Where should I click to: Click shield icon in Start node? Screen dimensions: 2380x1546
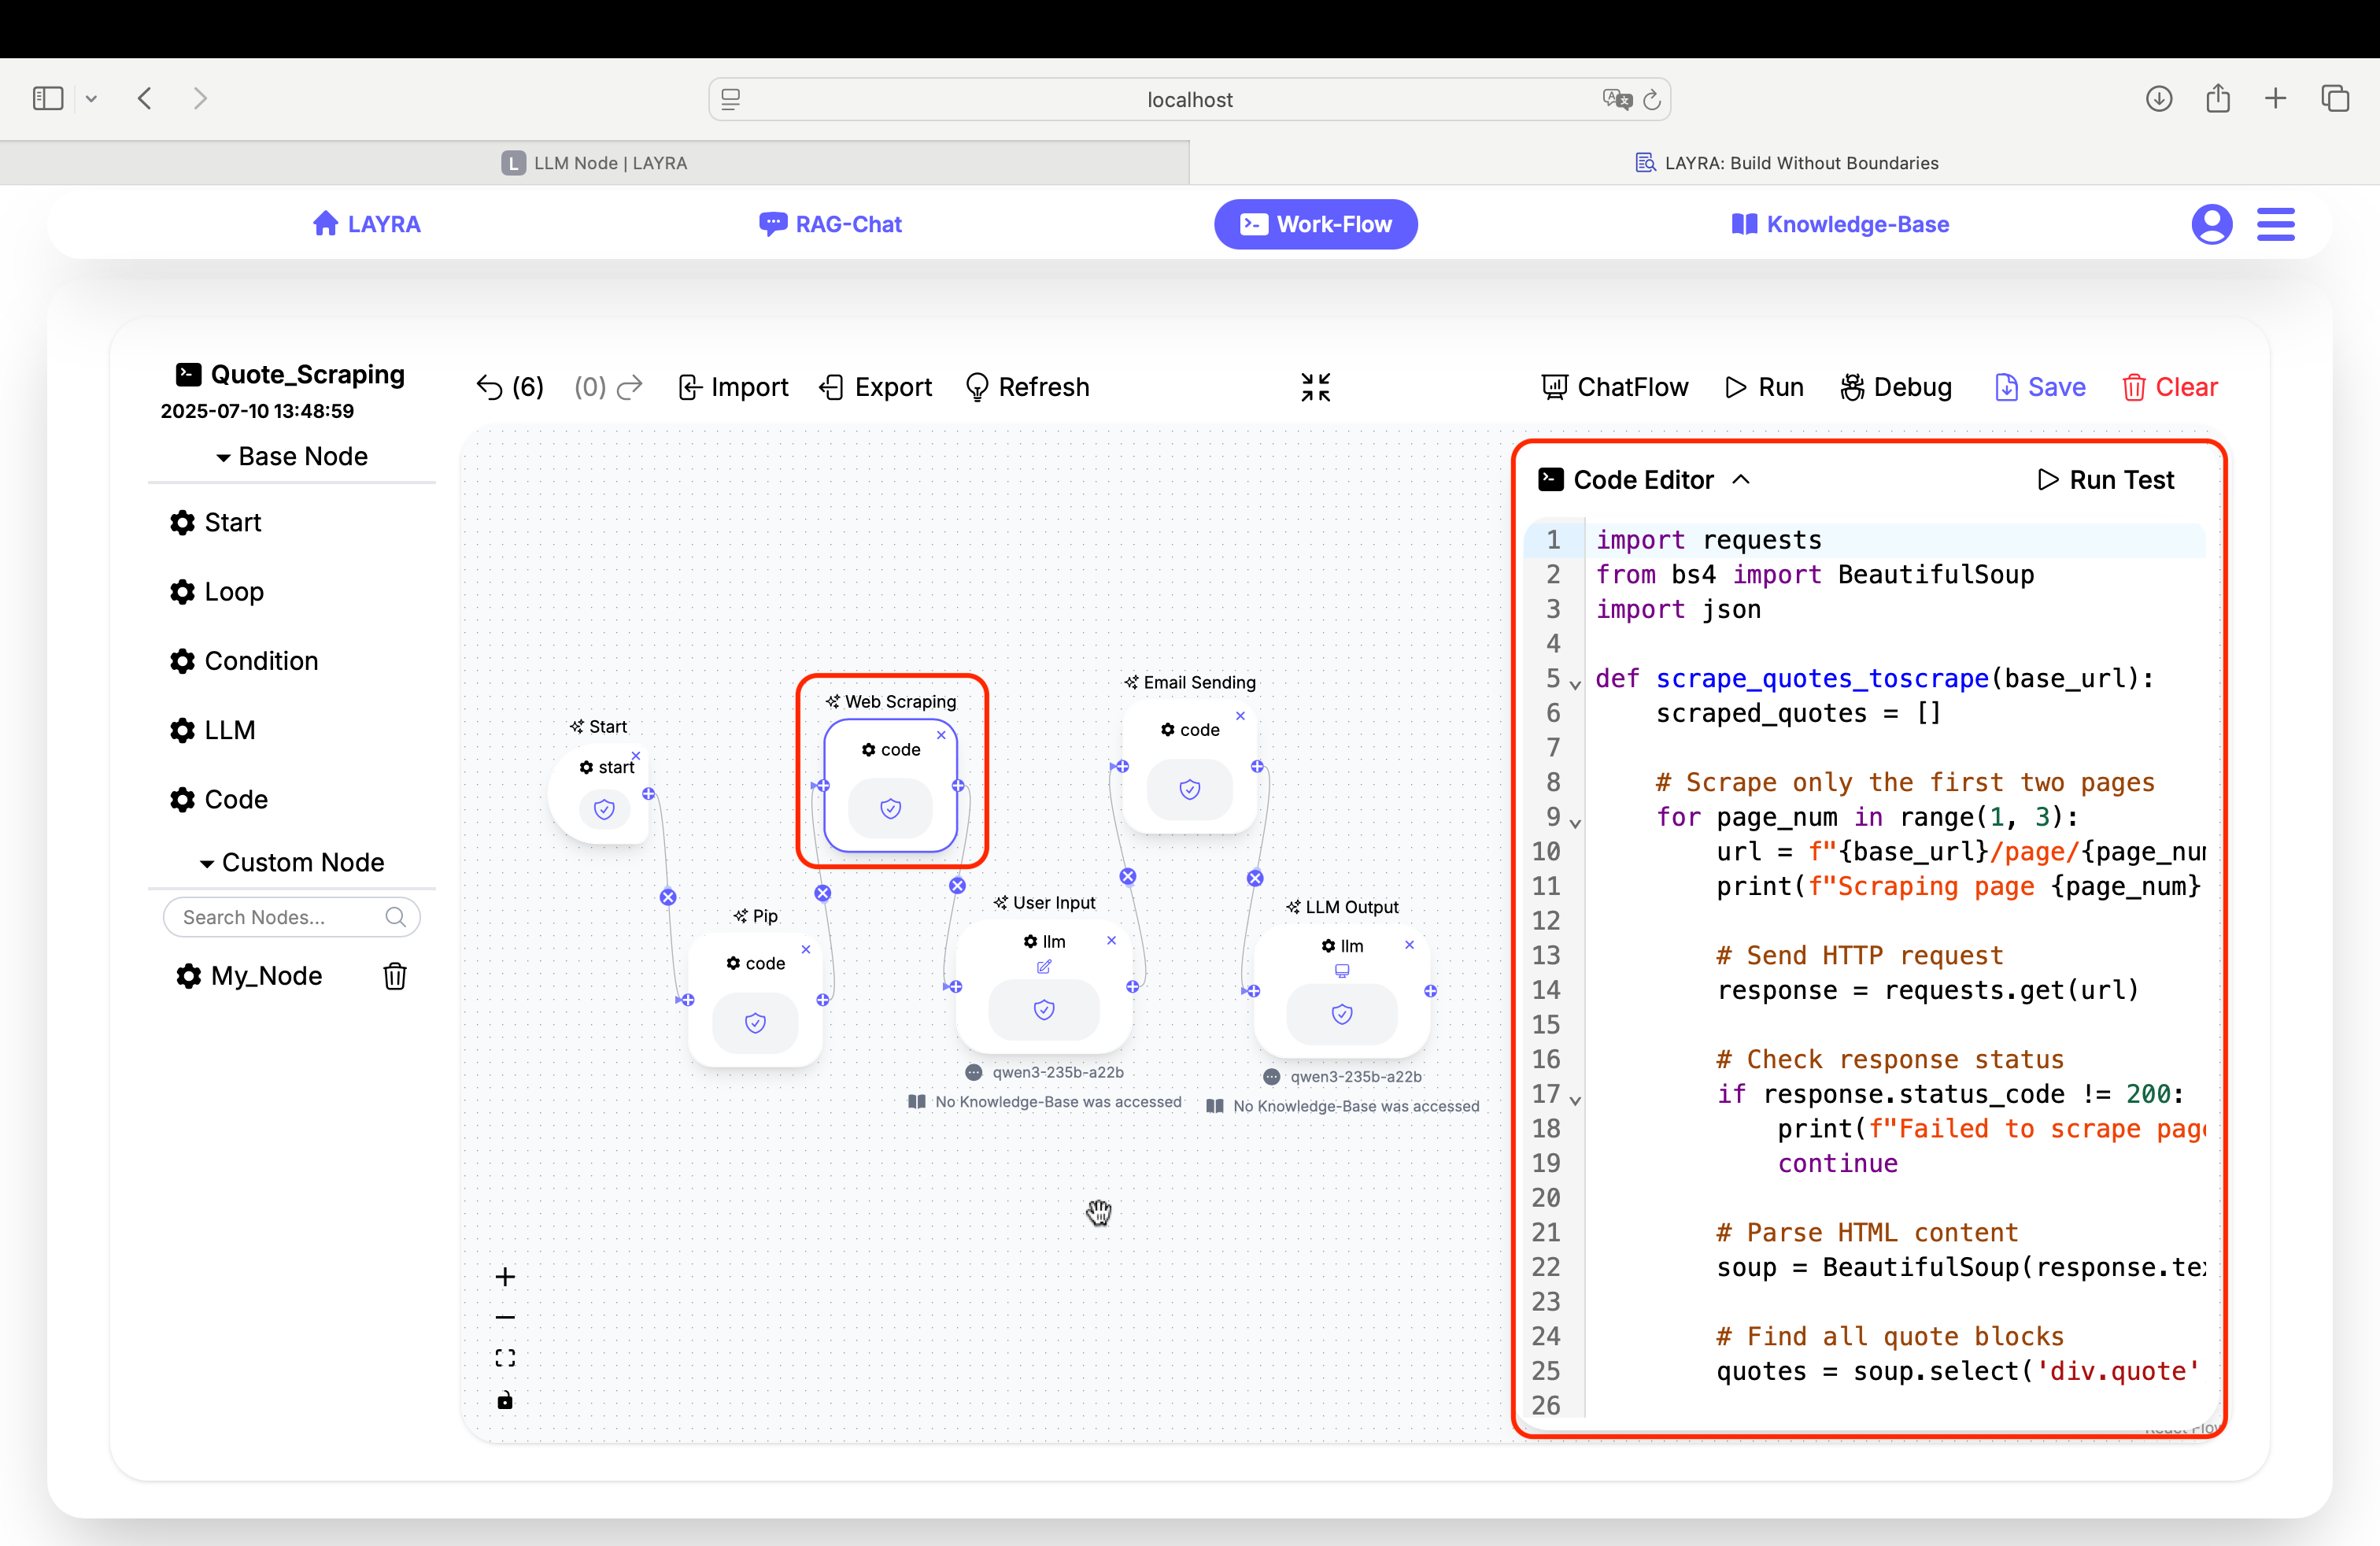[604, 809]
